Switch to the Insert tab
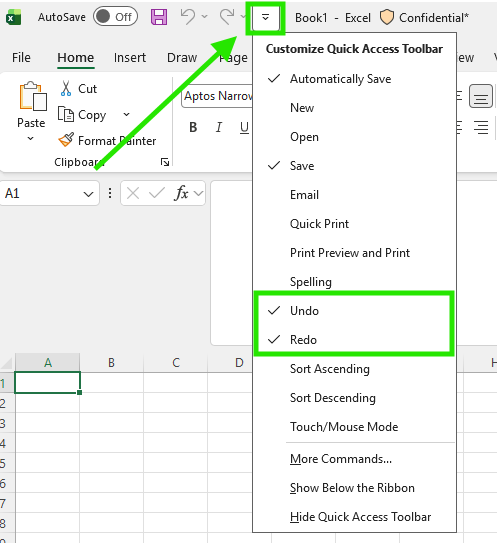 [x=130, y=57]
